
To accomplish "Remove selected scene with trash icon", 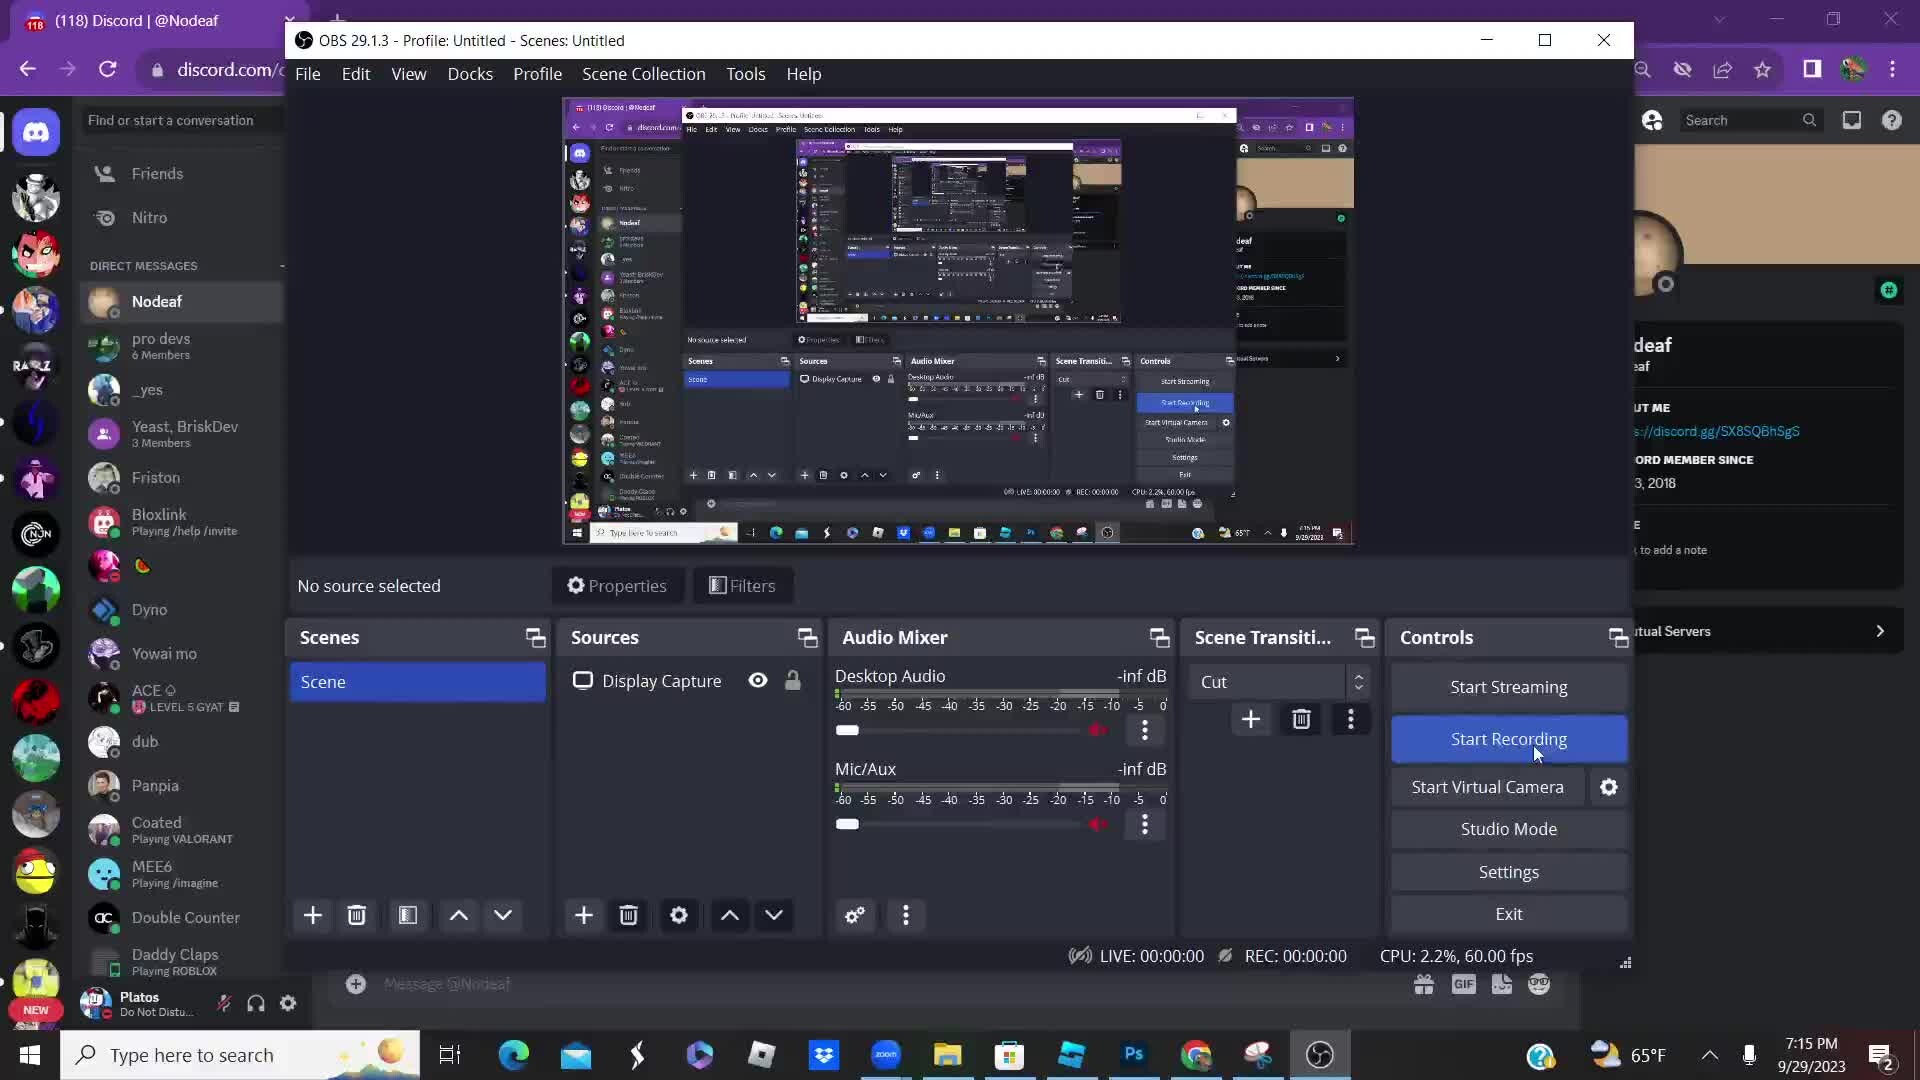I will [x=357, y=915].
